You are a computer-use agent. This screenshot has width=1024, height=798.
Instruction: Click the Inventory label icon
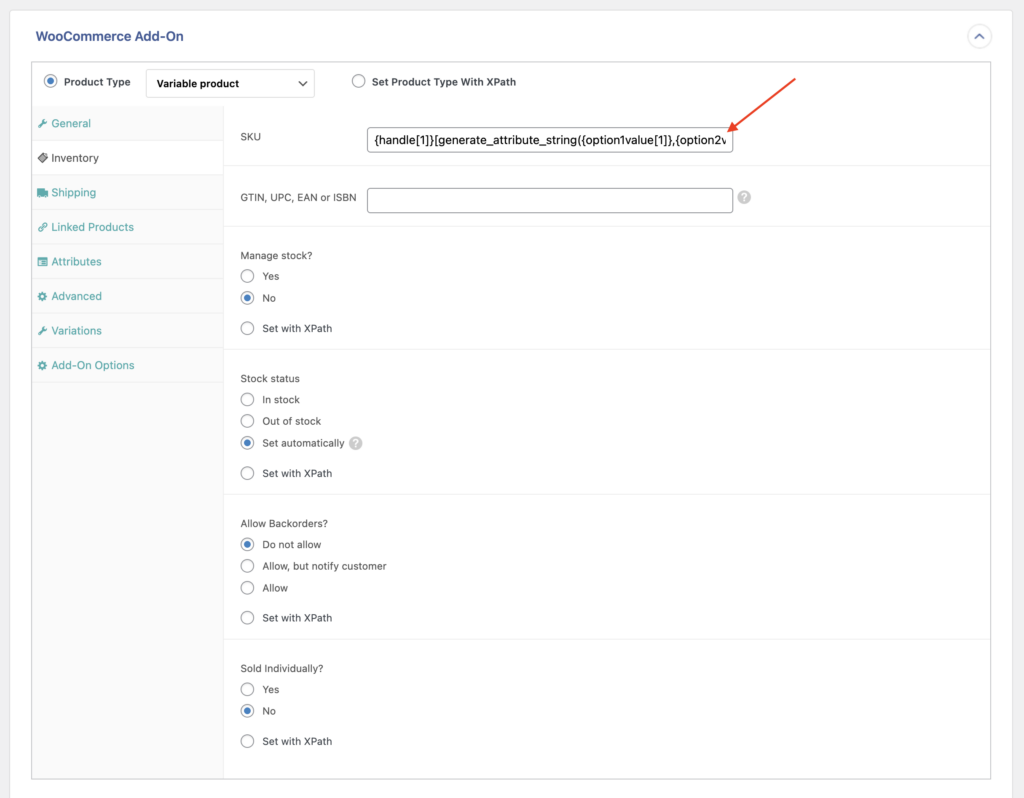tap(42, 158)
